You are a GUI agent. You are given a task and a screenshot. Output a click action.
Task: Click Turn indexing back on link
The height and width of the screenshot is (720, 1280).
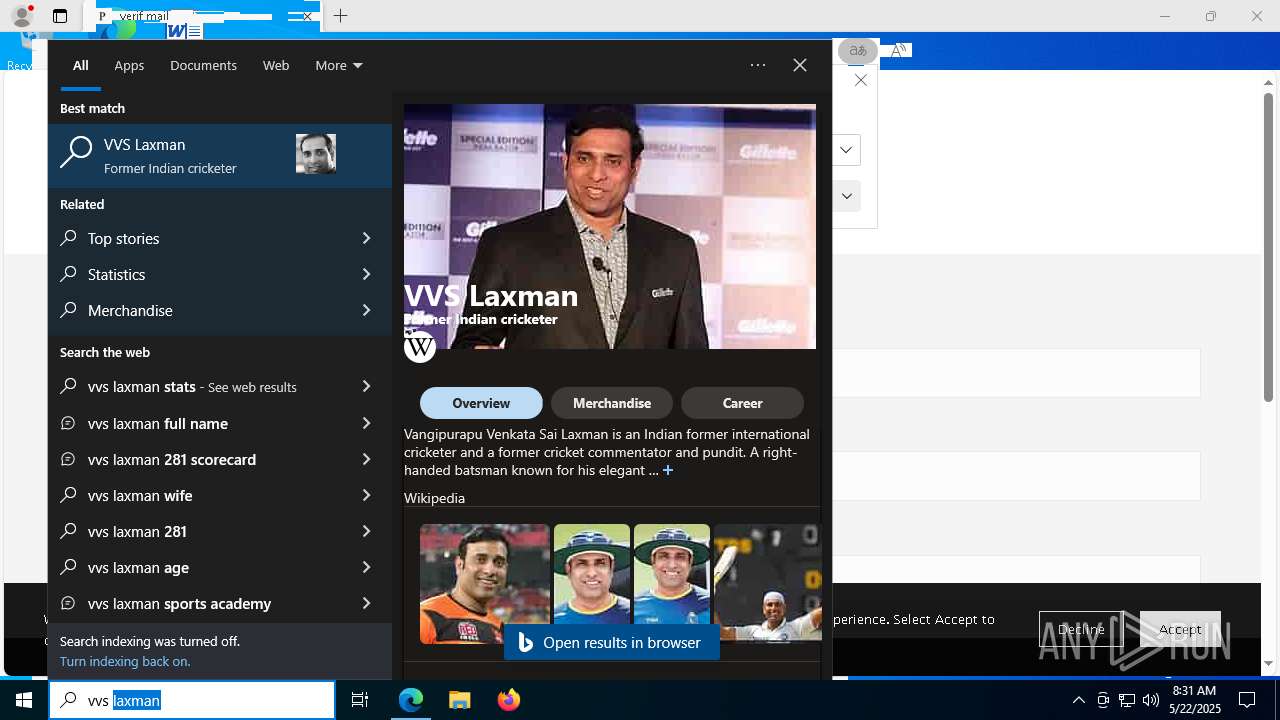click(125, 661)
